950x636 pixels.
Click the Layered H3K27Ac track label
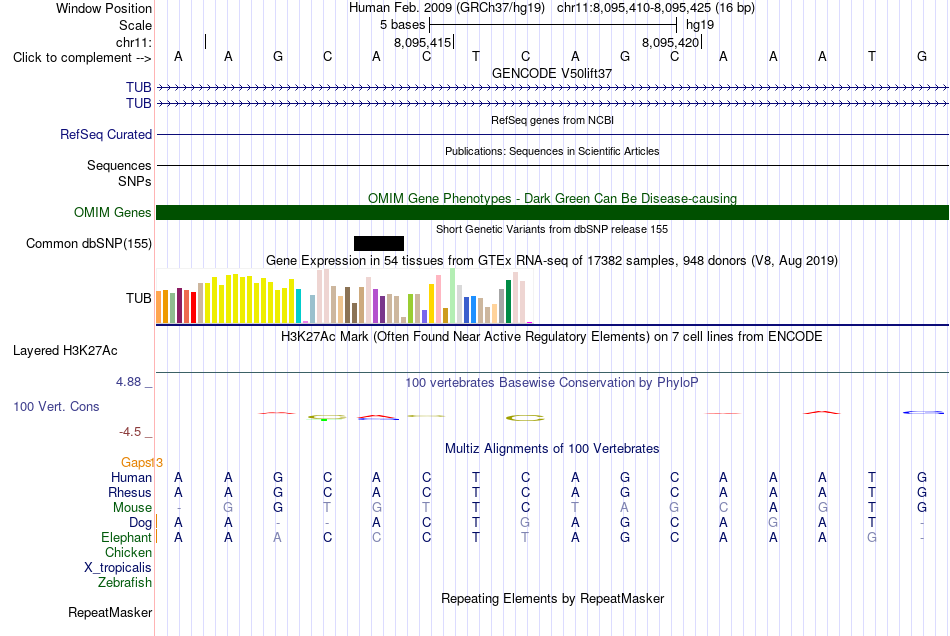tap(65, 351)
